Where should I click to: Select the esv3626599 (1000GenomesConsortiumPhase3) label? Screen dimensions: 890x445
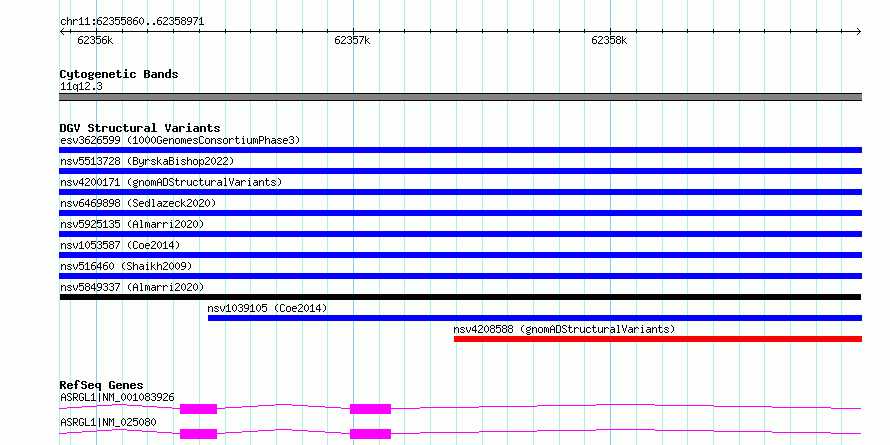(x=180, y=140)
